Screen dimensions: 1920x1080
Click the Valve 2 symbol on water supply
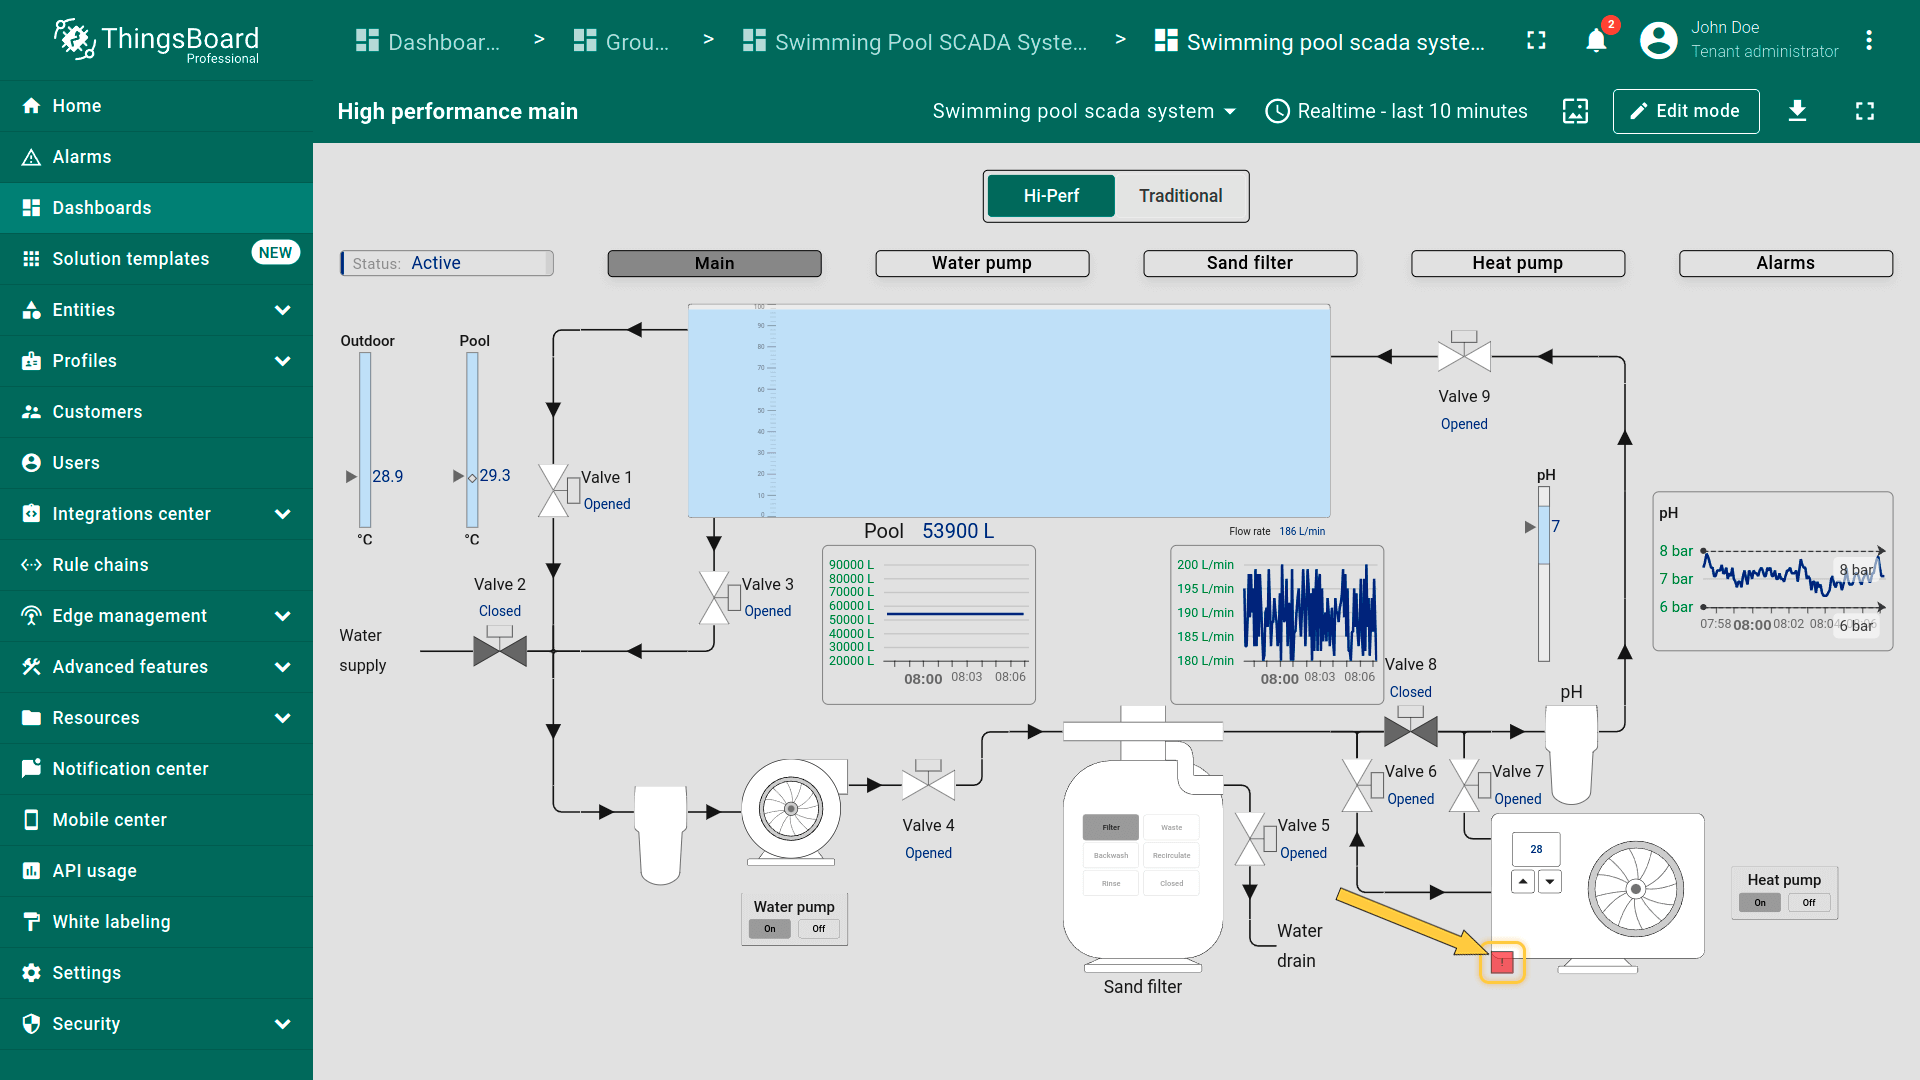500,650
